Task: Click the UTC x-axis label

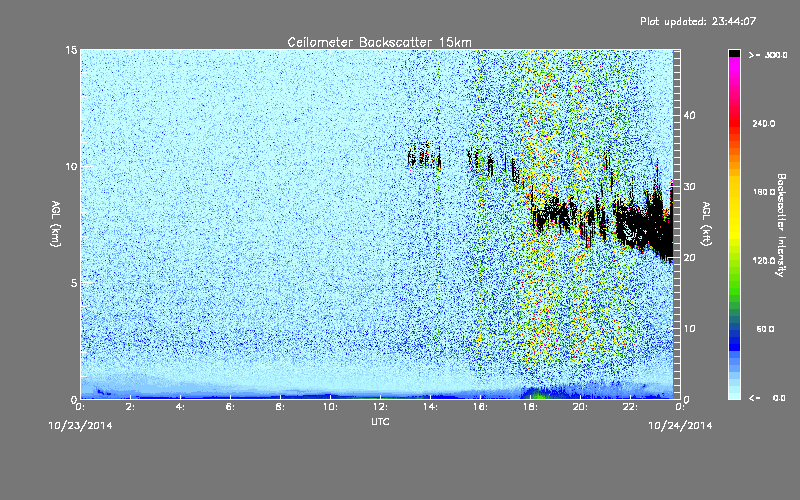Action: coord(380,421)
